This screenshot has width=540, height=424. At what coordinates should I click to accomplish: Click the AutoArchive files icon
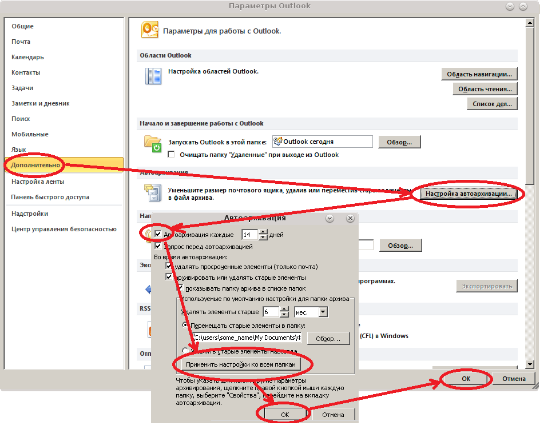[x=153, y=193]
